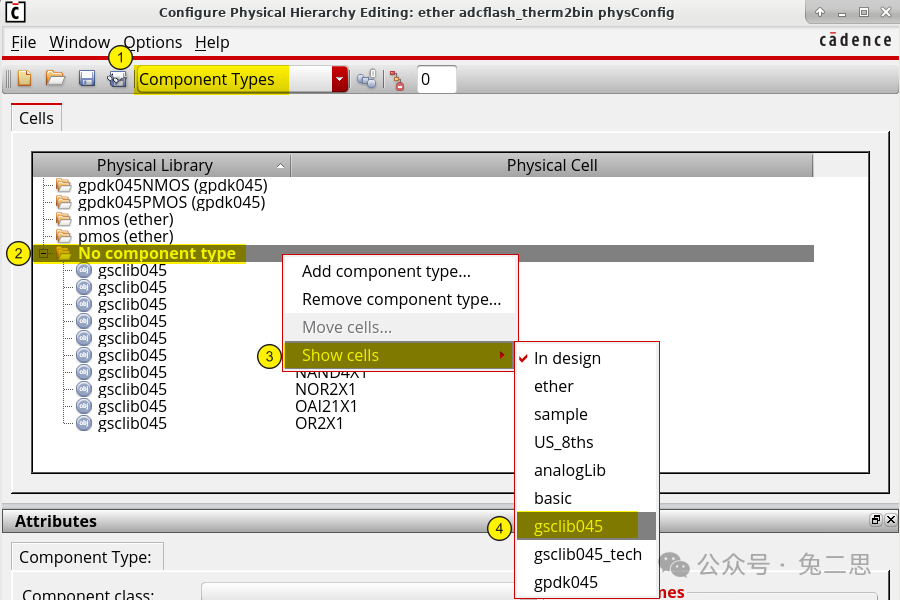Select gpdk045PMOS (gpdk045) folder row

[x=171, y=203]
